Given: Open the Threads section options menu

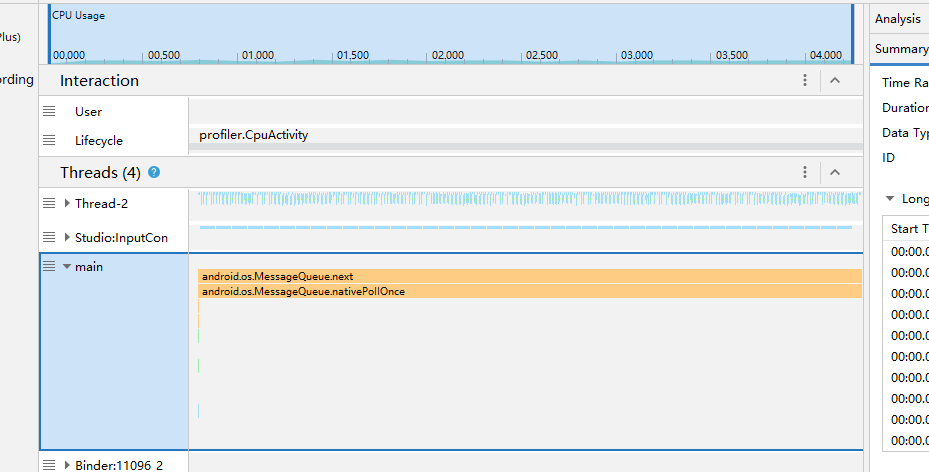Looking at the screenshot, I should (805, 172).
